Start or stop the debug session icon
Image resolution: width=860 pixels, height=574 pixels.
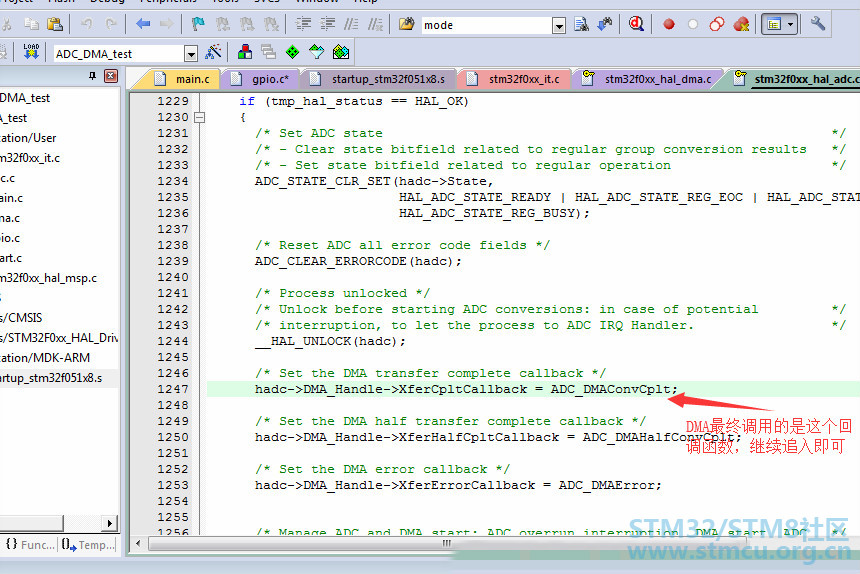point(636,24)
